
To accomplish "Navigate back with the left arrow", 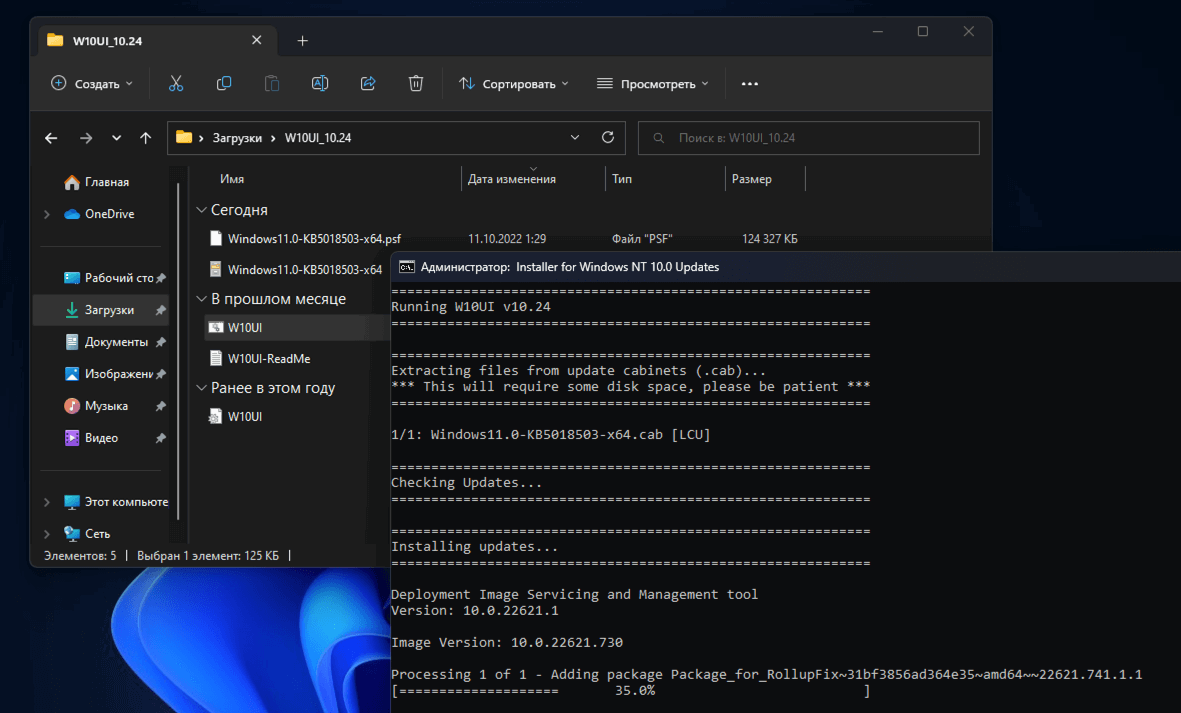I will [x=52, y=138].
